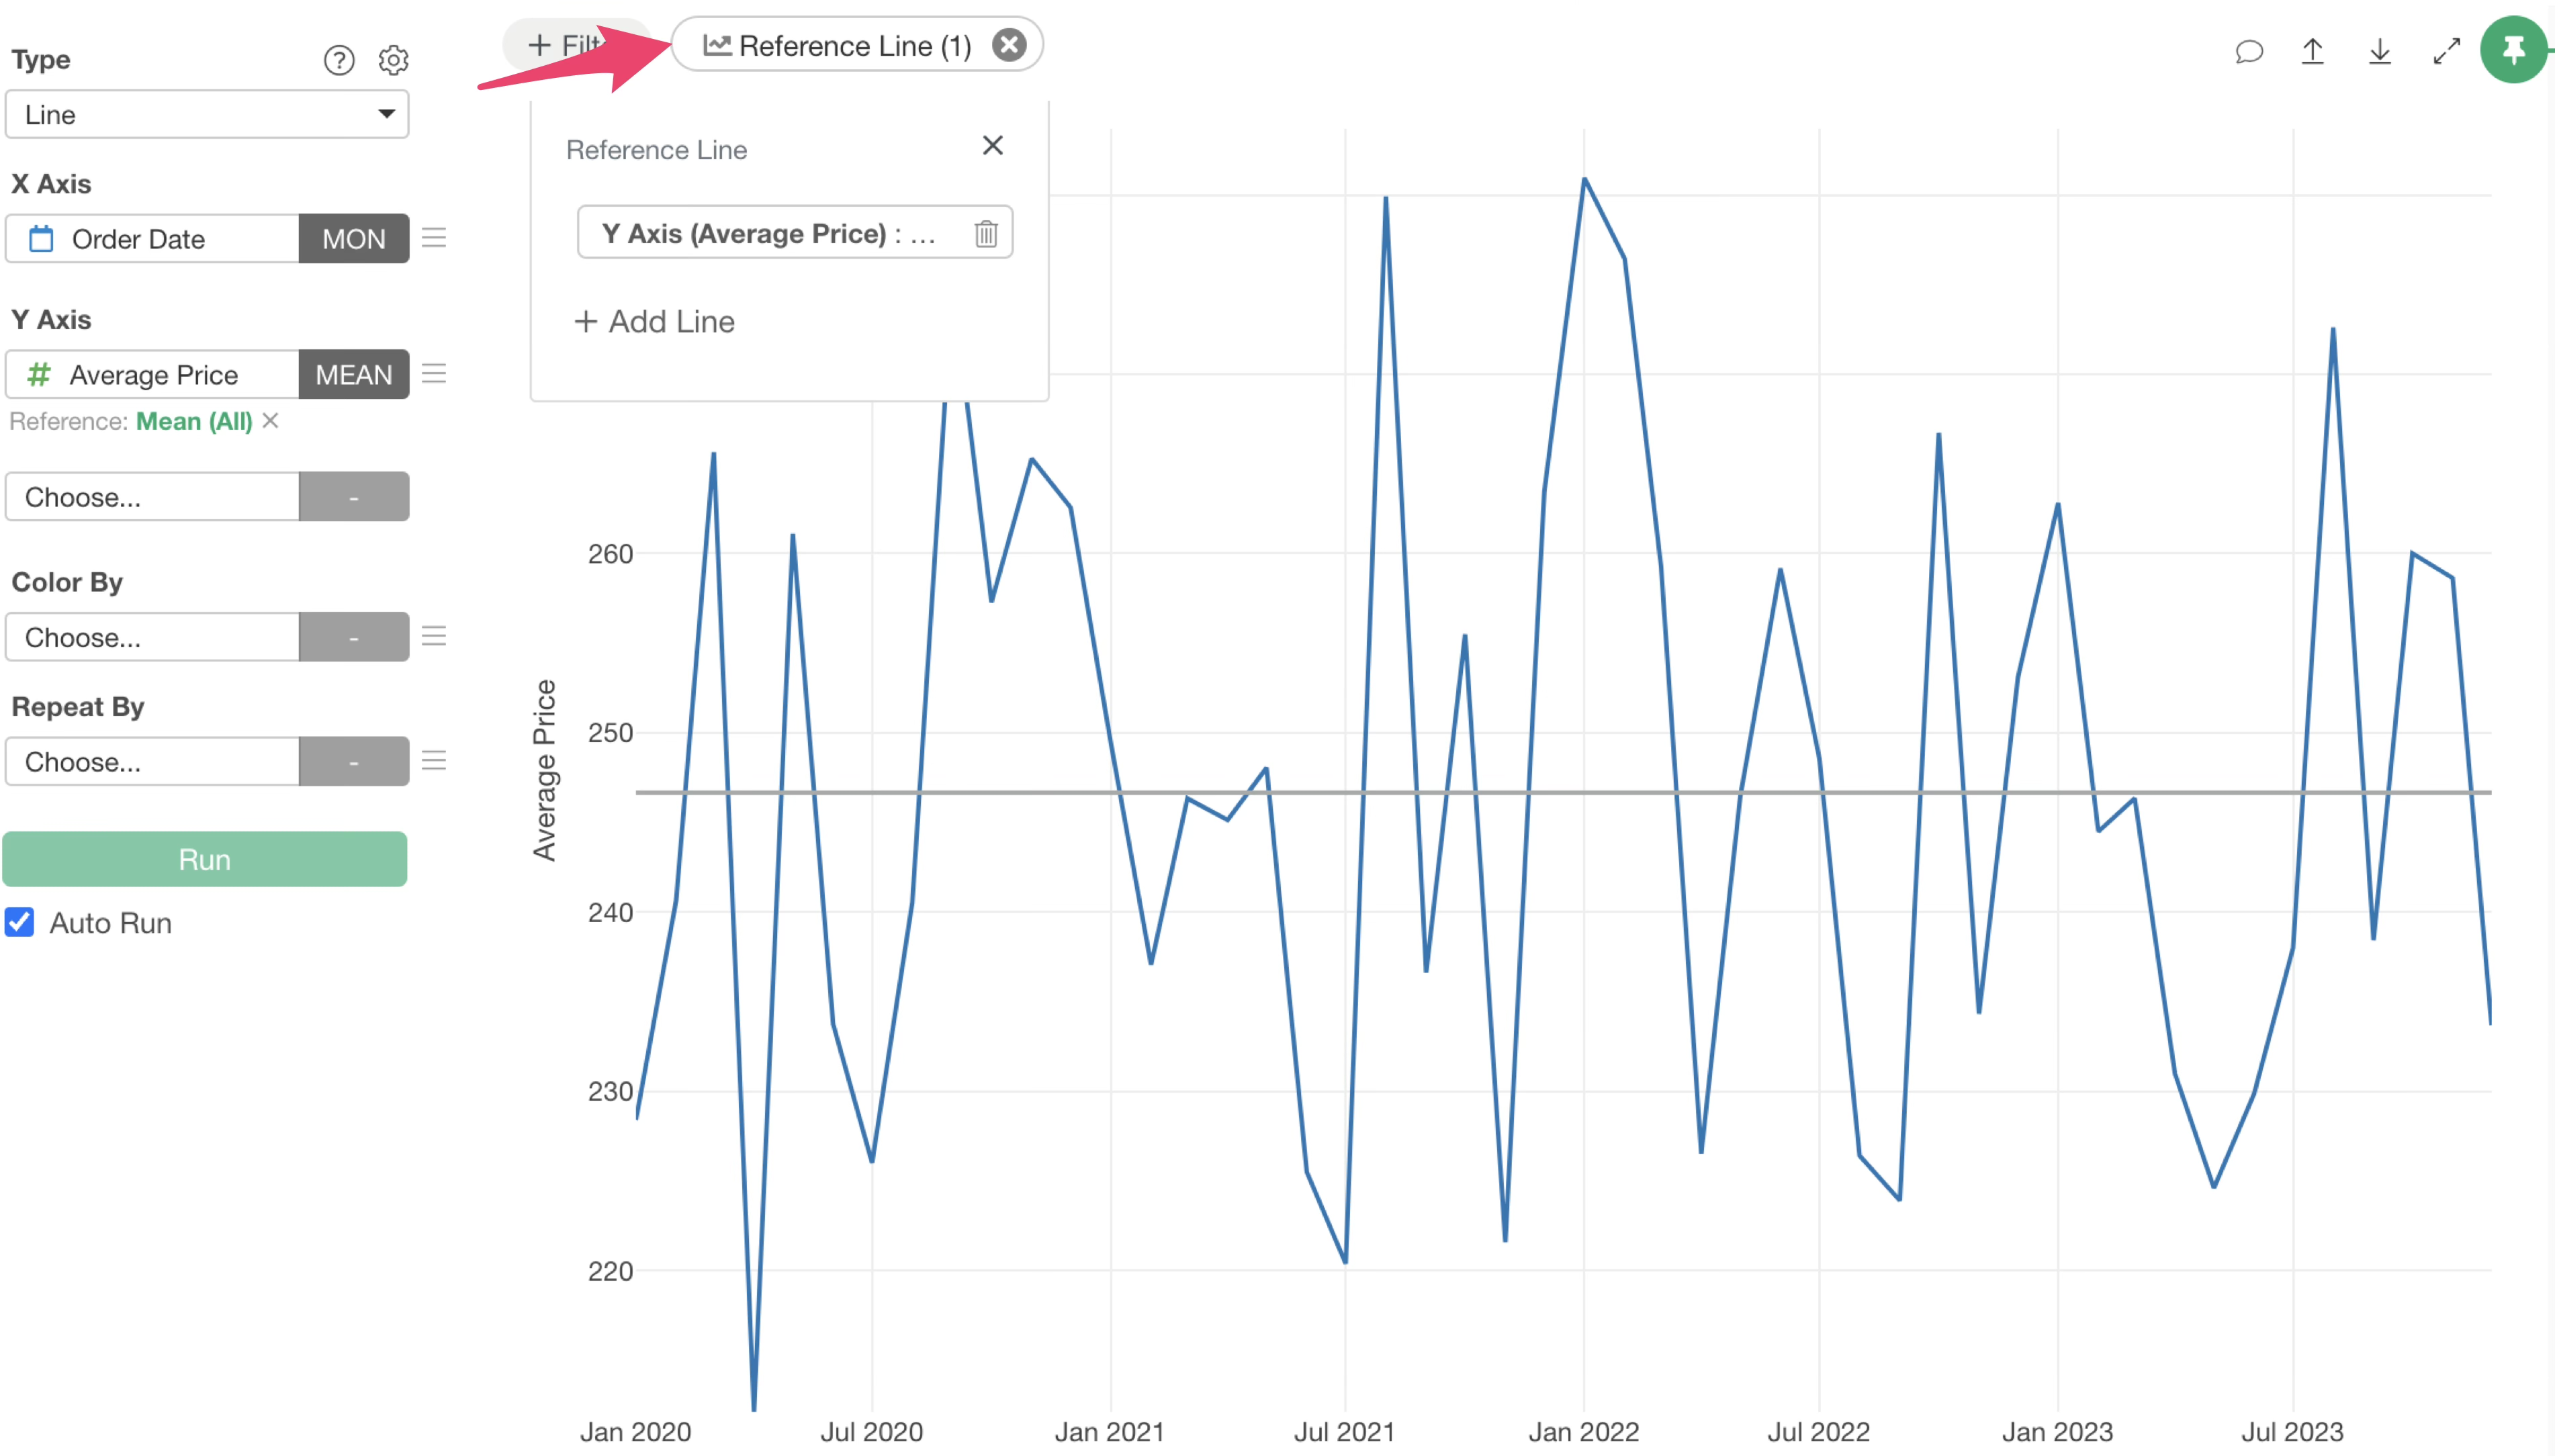This screenshot has height=1456, width=2555.
Task: Click the green pin button
Action: 2512,50
